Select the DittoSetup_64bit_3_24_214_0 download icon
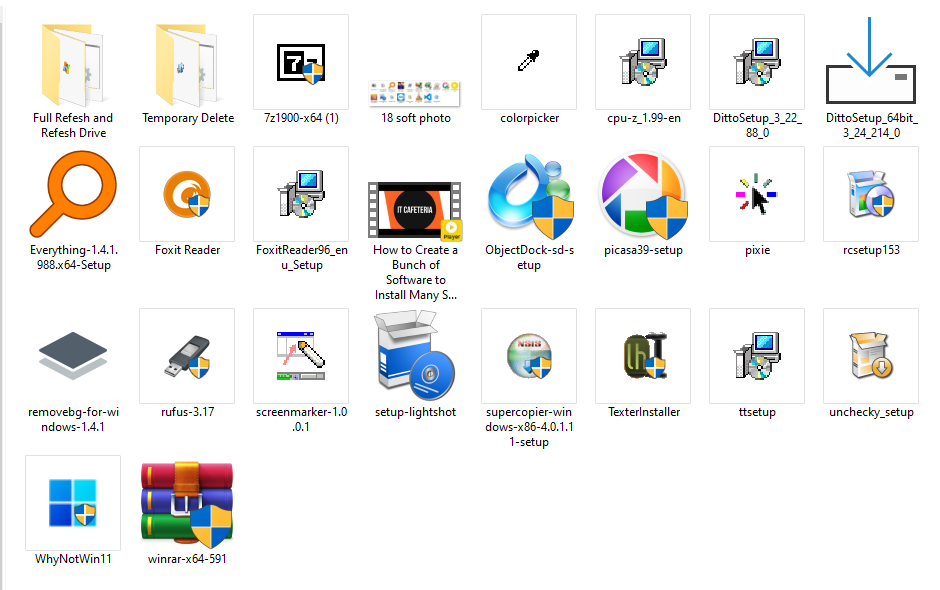 (x=870, y=61)
